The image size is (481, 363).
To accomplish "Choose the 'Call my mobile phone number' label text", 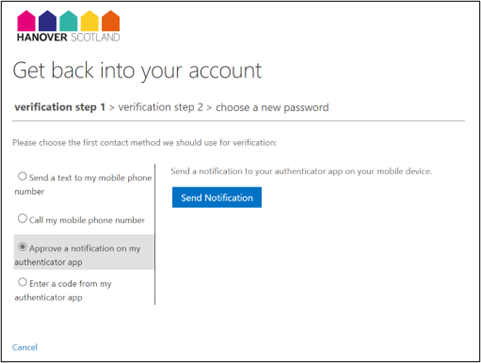I will coord(87,220).
